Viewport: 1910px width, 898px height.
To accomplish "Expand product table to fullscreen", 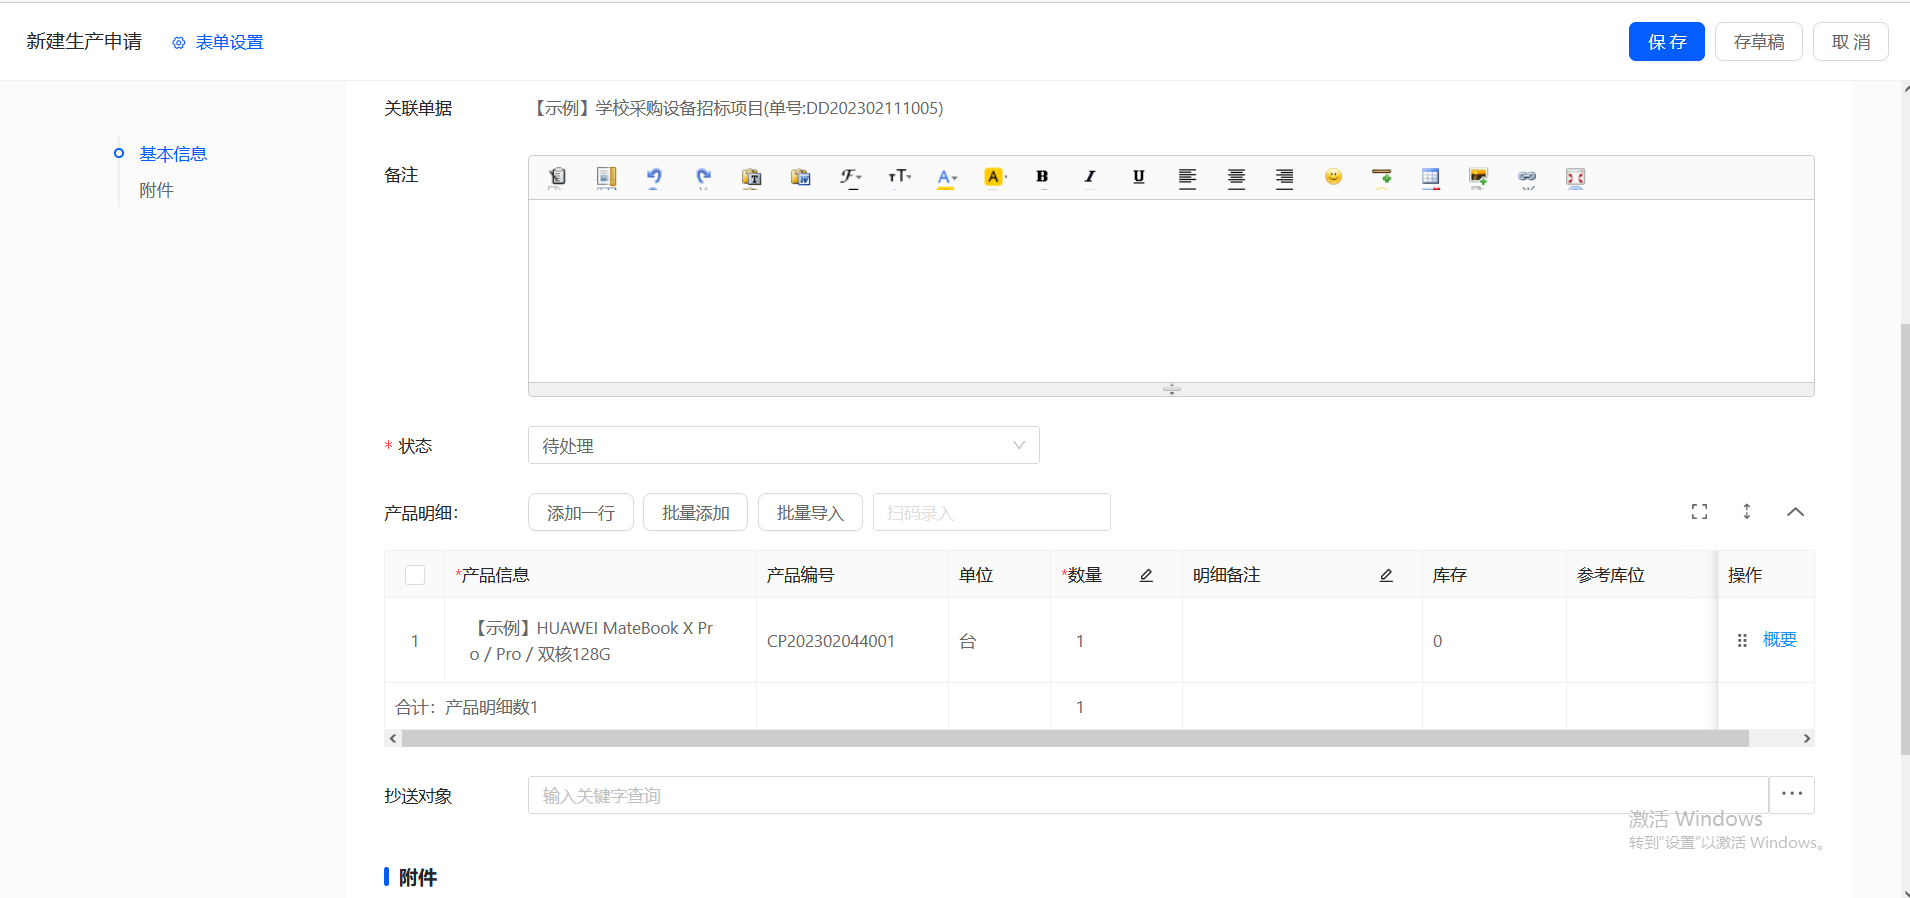I will click(x=1699, y=512).
